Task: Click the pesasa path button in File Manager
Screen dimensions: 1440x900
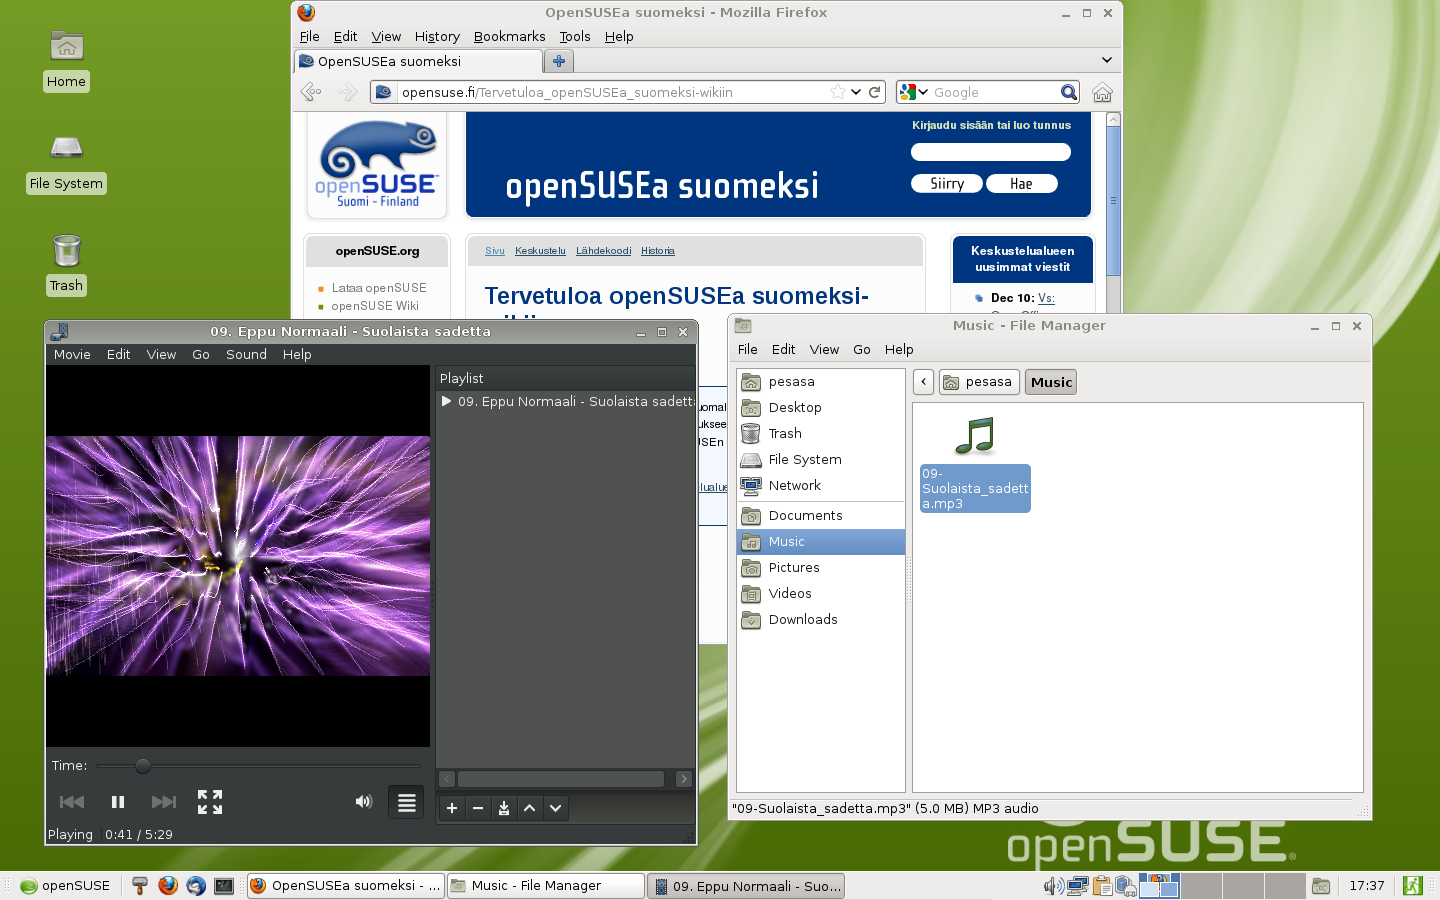Action: (979, 382)
